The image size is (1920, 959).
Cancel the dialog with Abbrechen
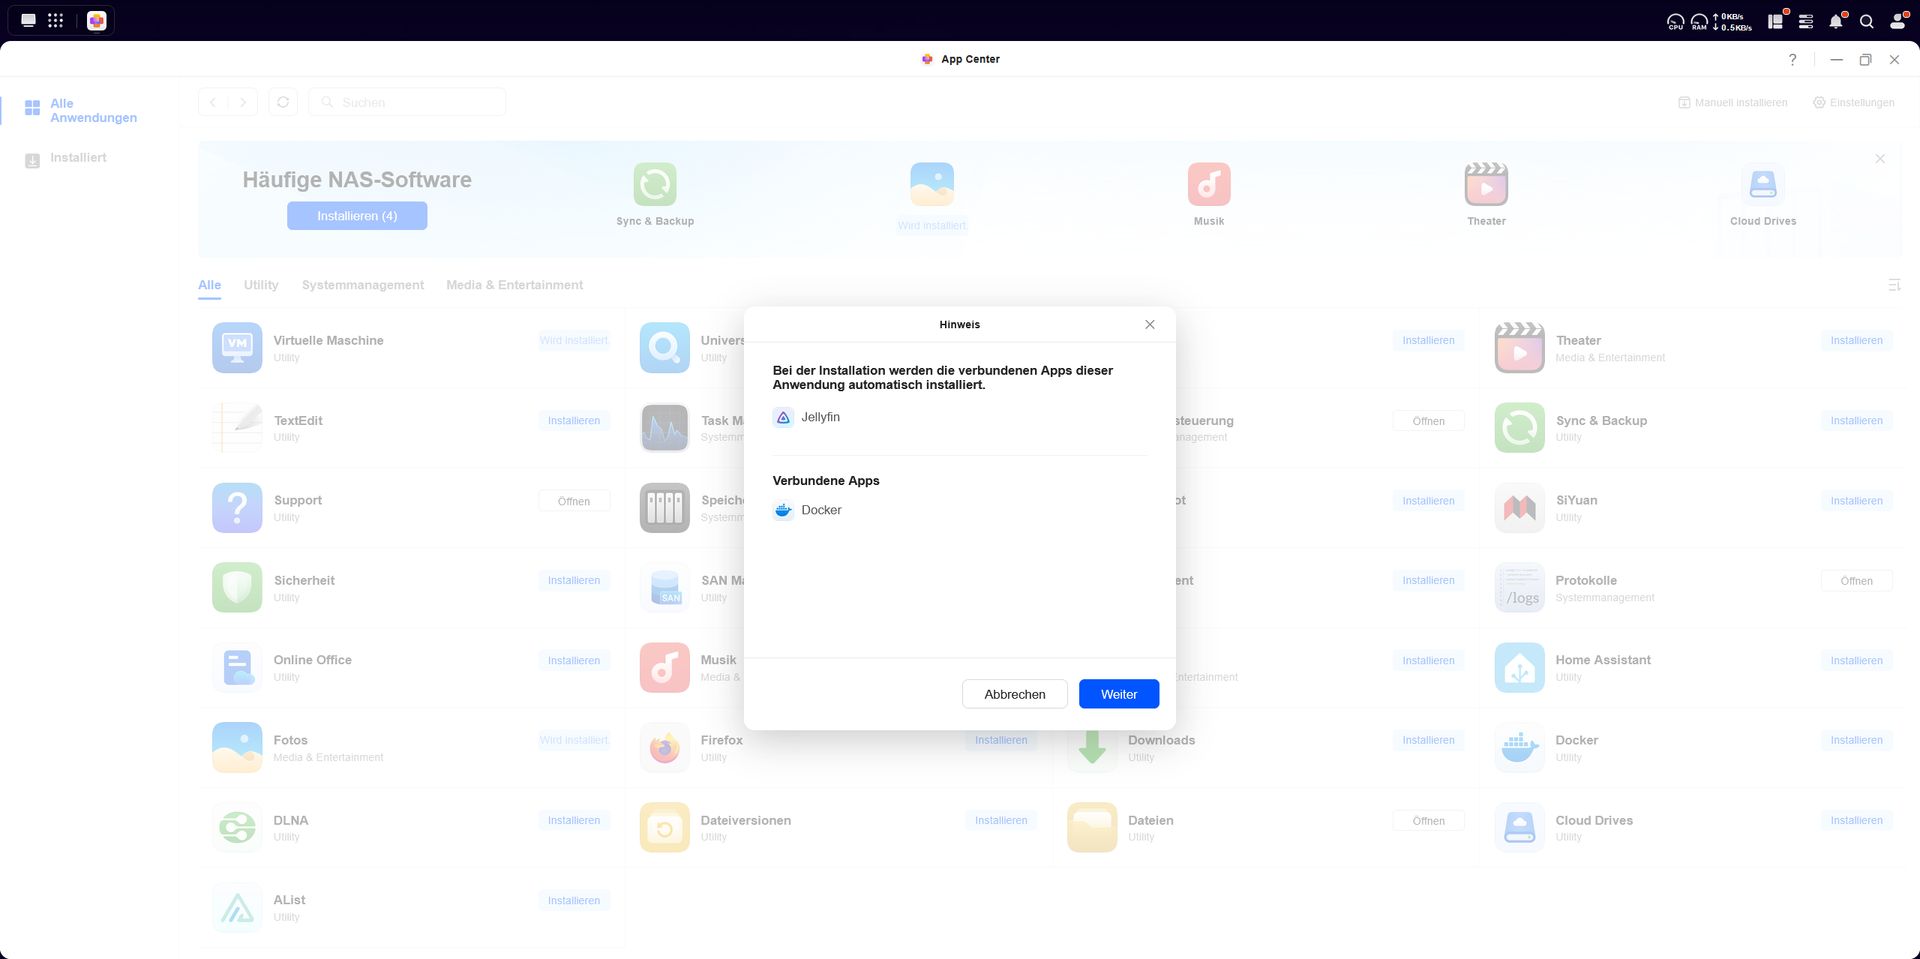1014,694
